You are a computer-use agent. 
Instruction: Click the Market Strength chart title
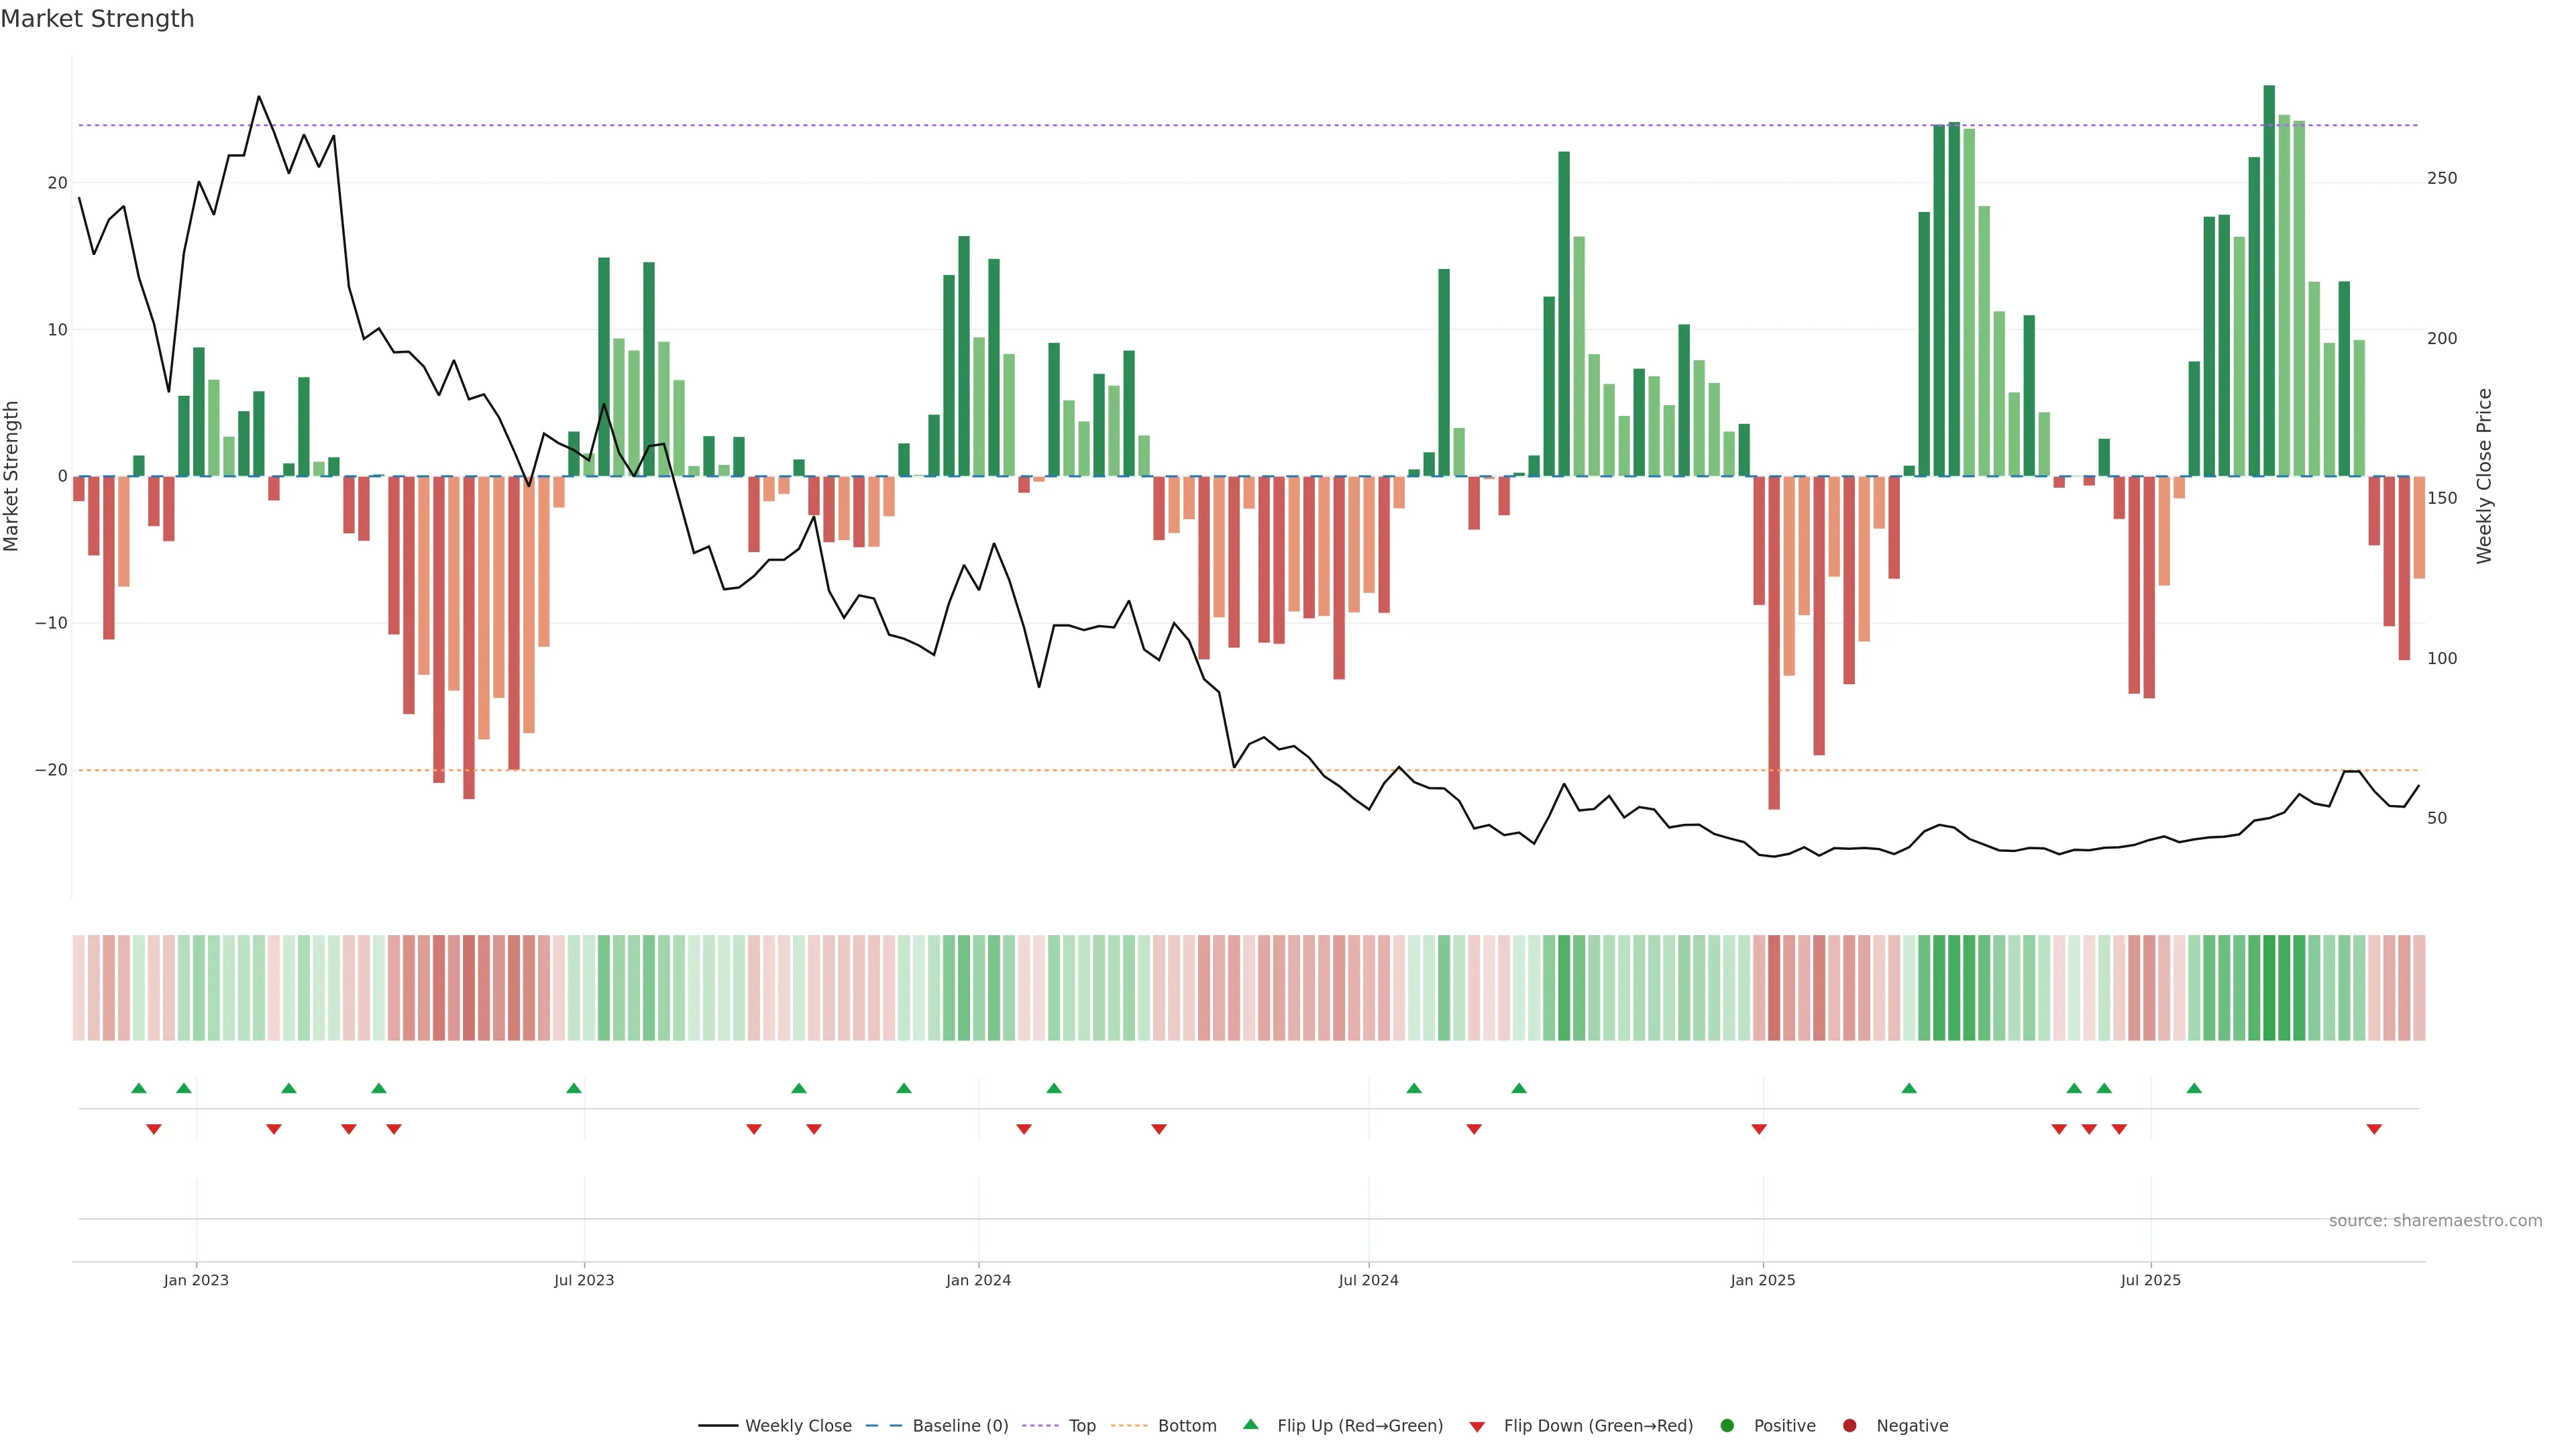(x=97, y=19)
